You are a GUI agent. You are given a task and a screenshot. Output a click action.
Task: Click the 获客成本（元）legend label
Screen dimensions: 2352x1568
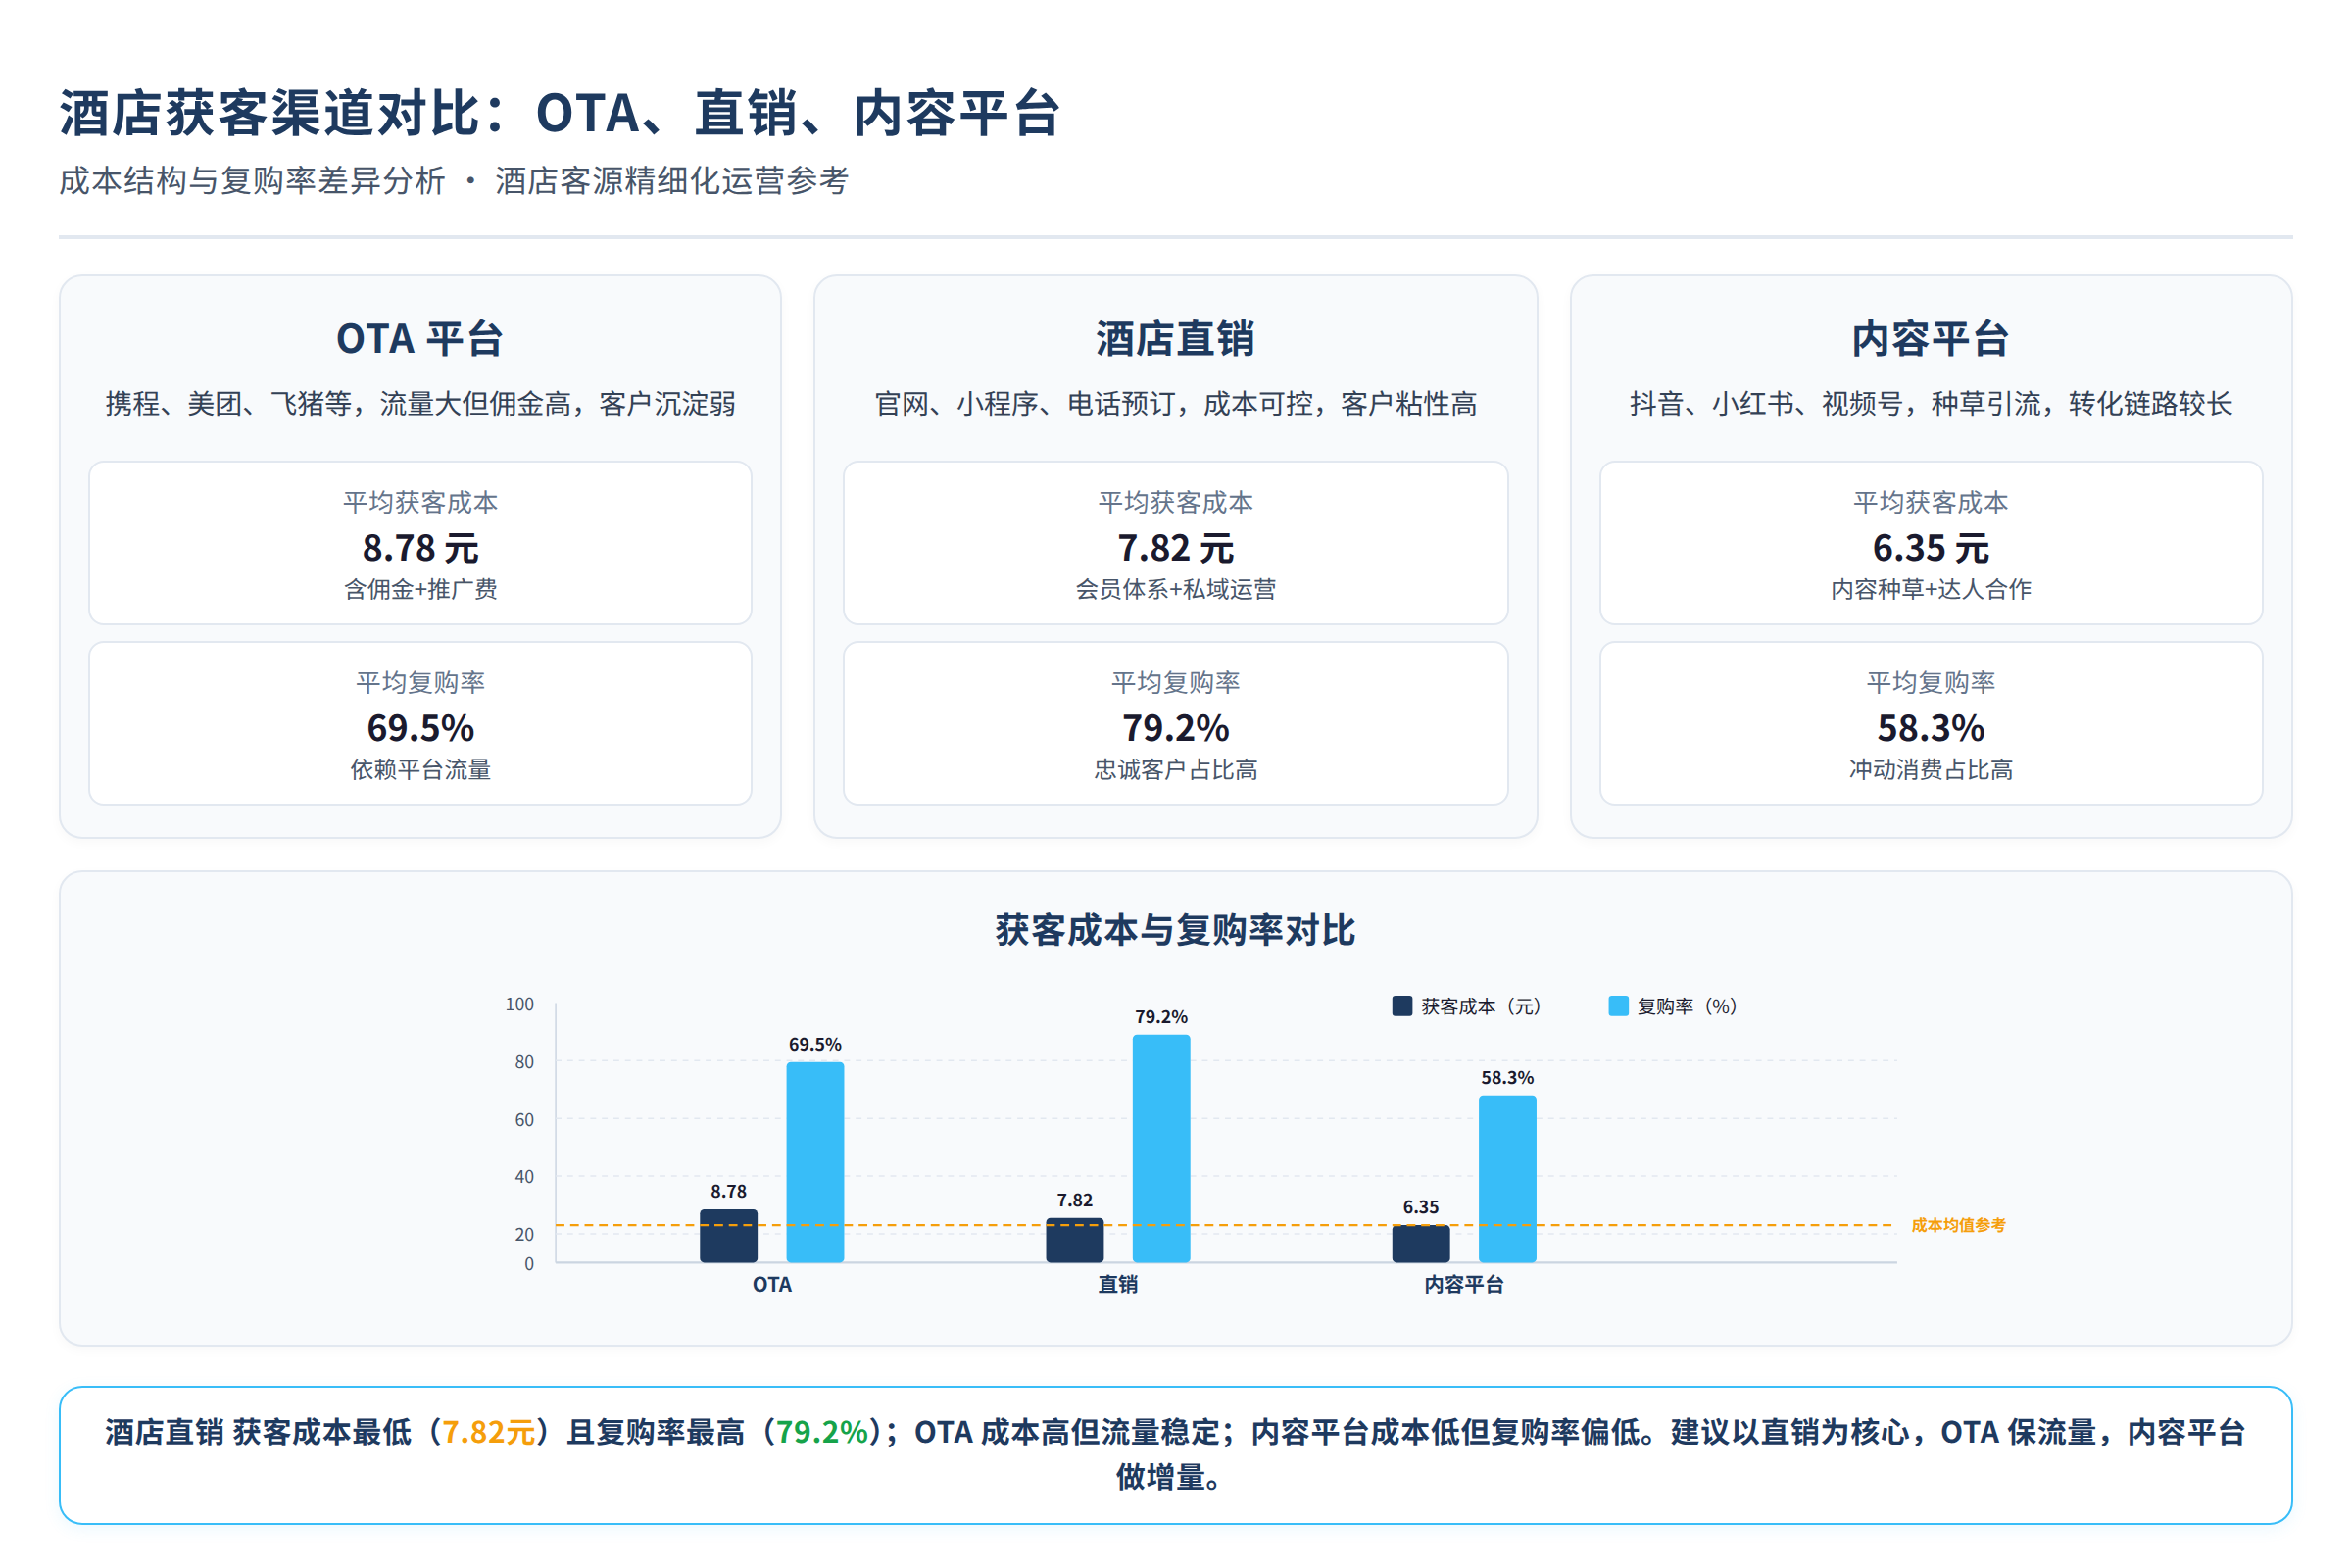point(1481,1006)
